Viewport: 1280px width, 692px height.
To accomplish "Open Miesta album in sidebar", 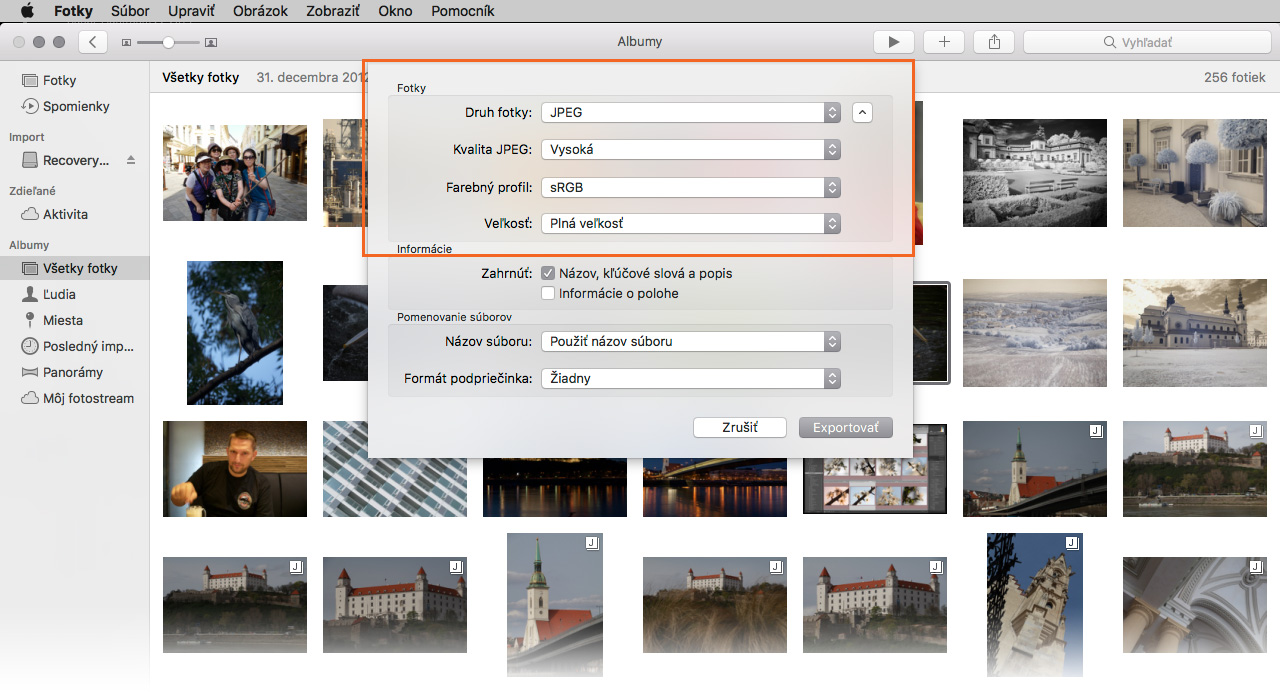I will click(62, 320).
